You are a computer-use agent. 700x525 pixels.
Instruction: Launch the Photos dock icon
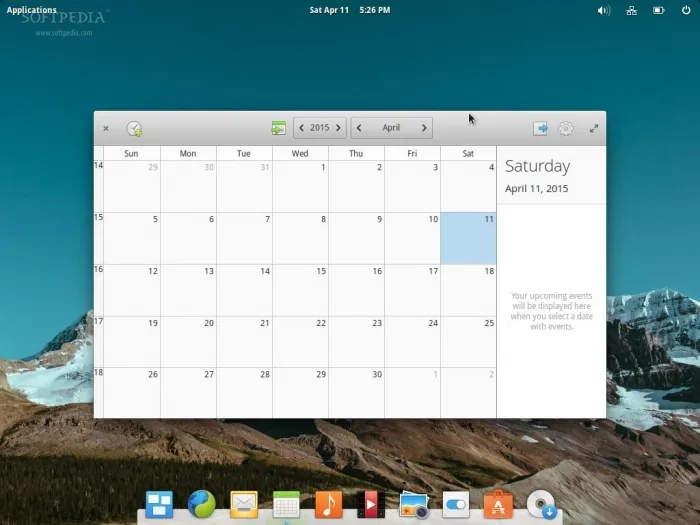414,505
